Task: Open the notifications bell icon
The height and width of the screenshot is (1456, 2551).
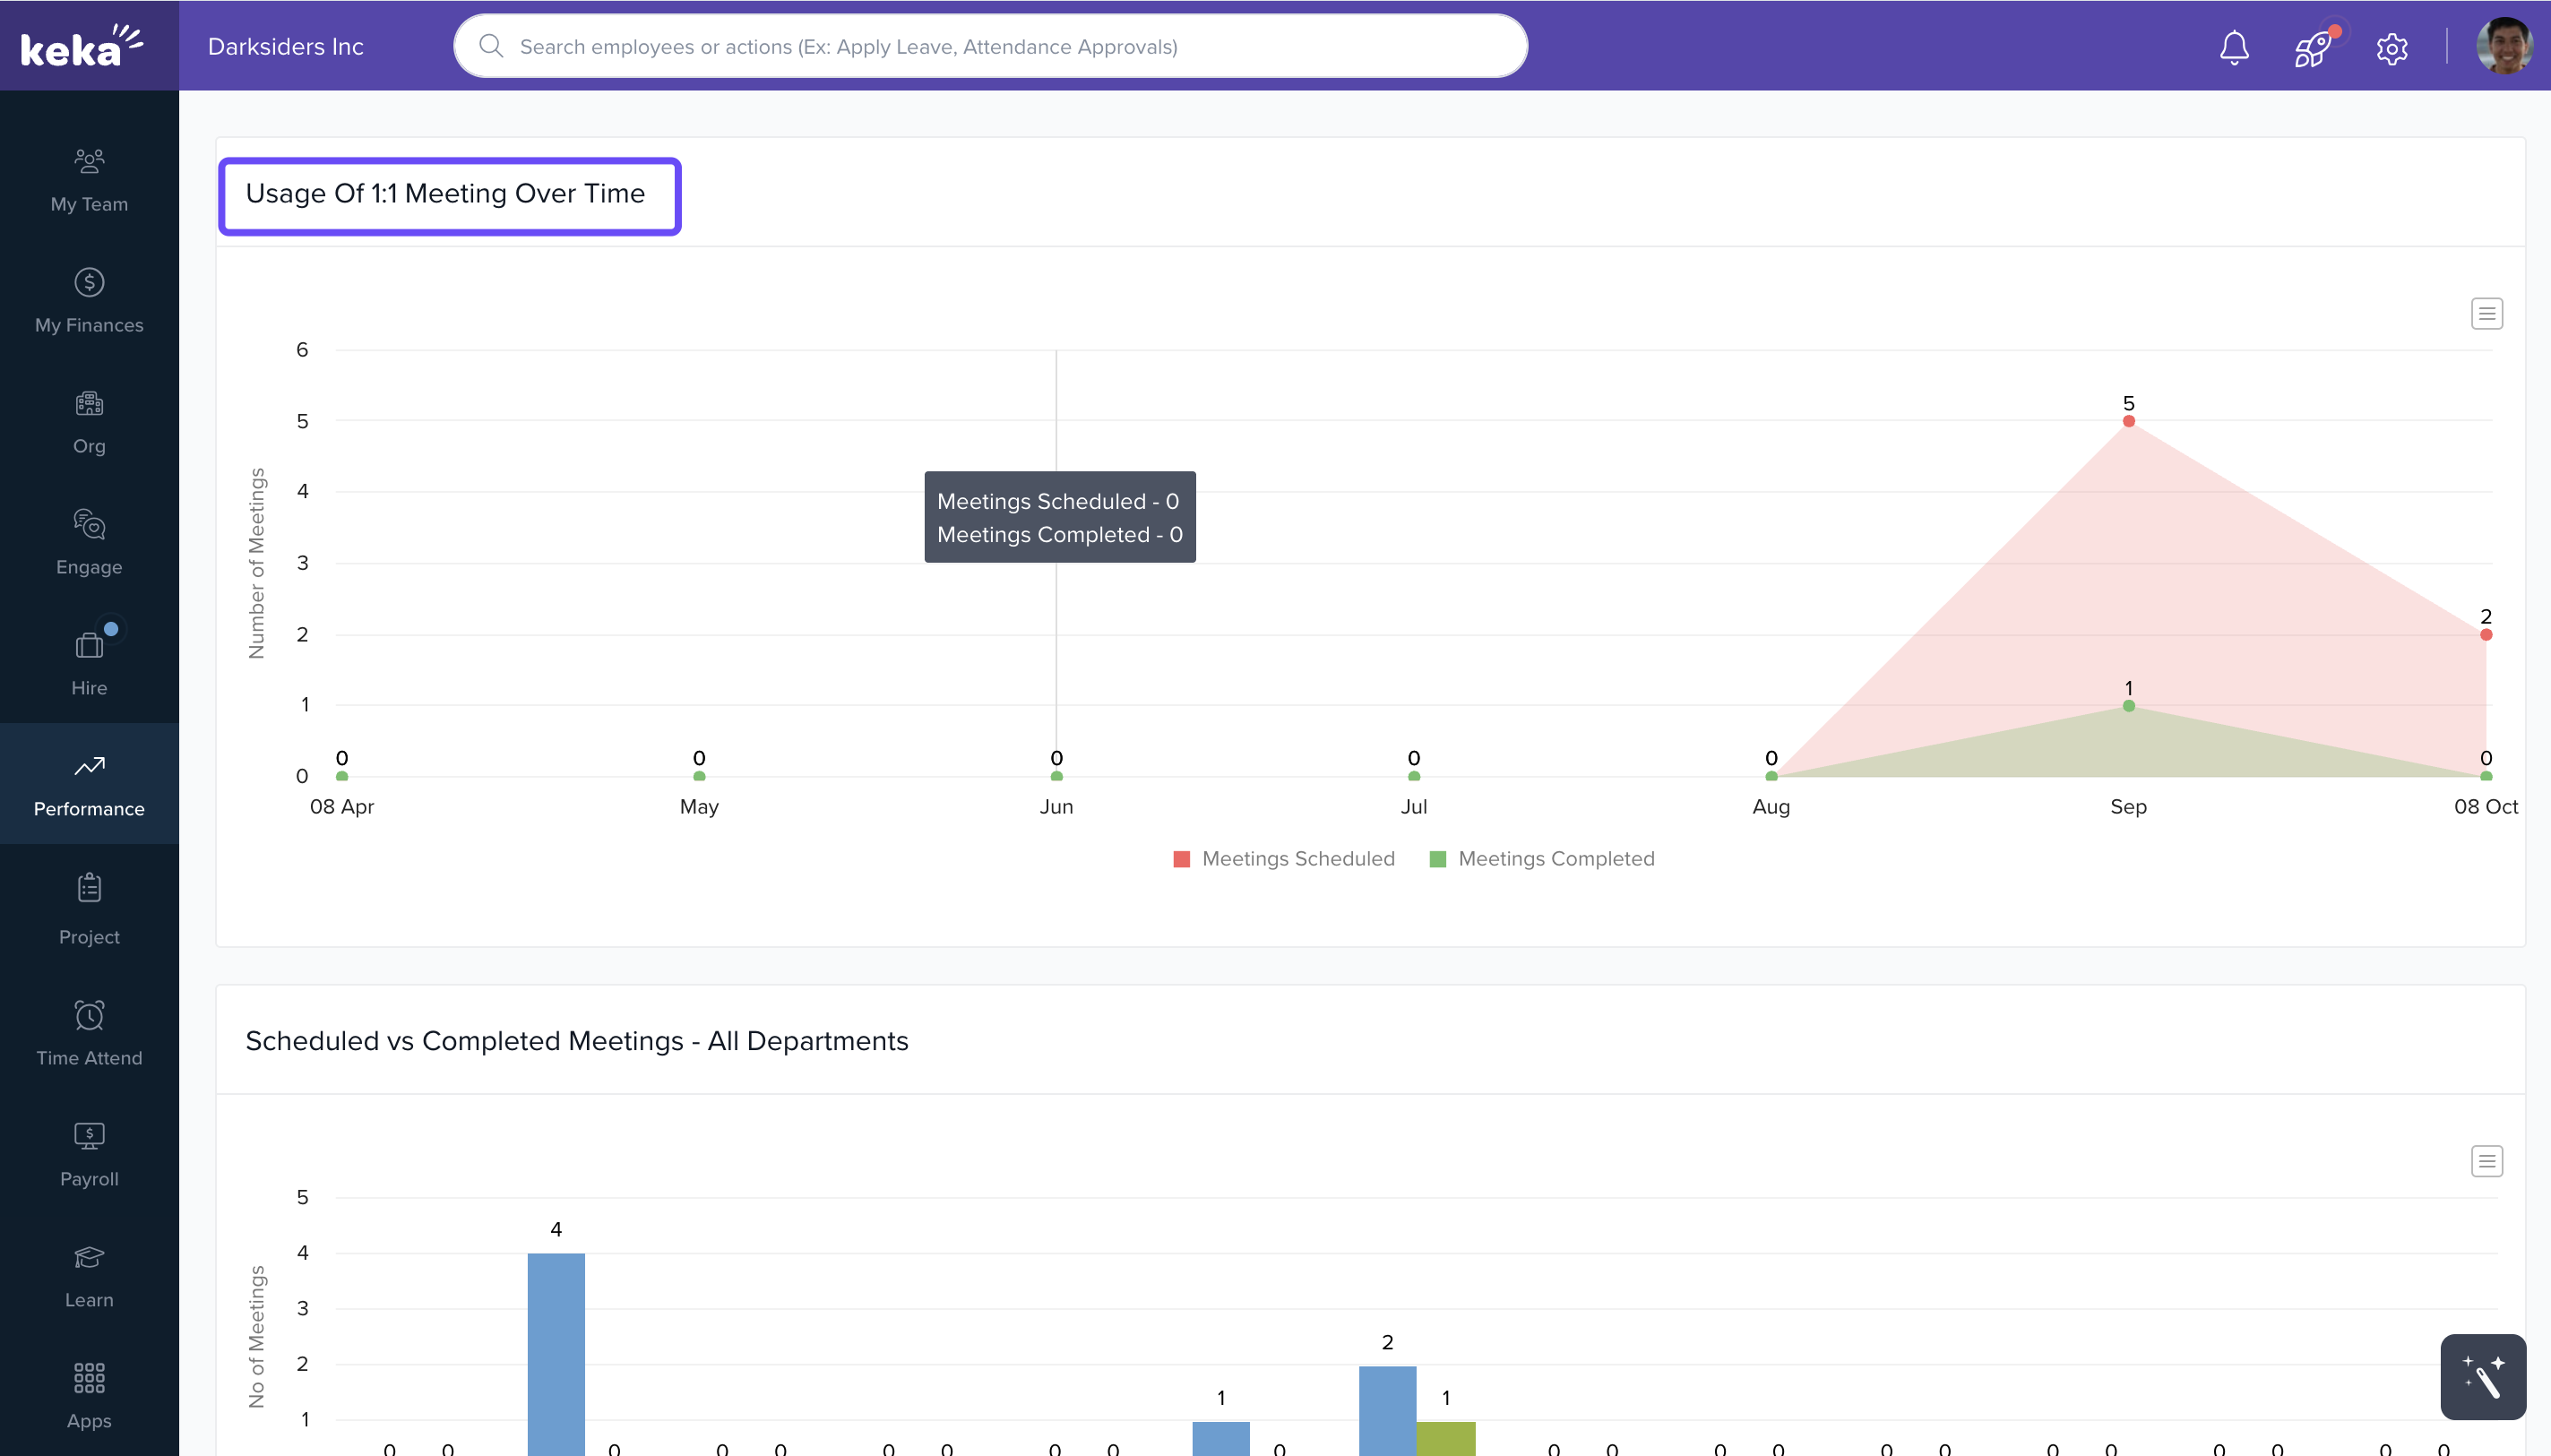Action: [x=2233, y=47]
